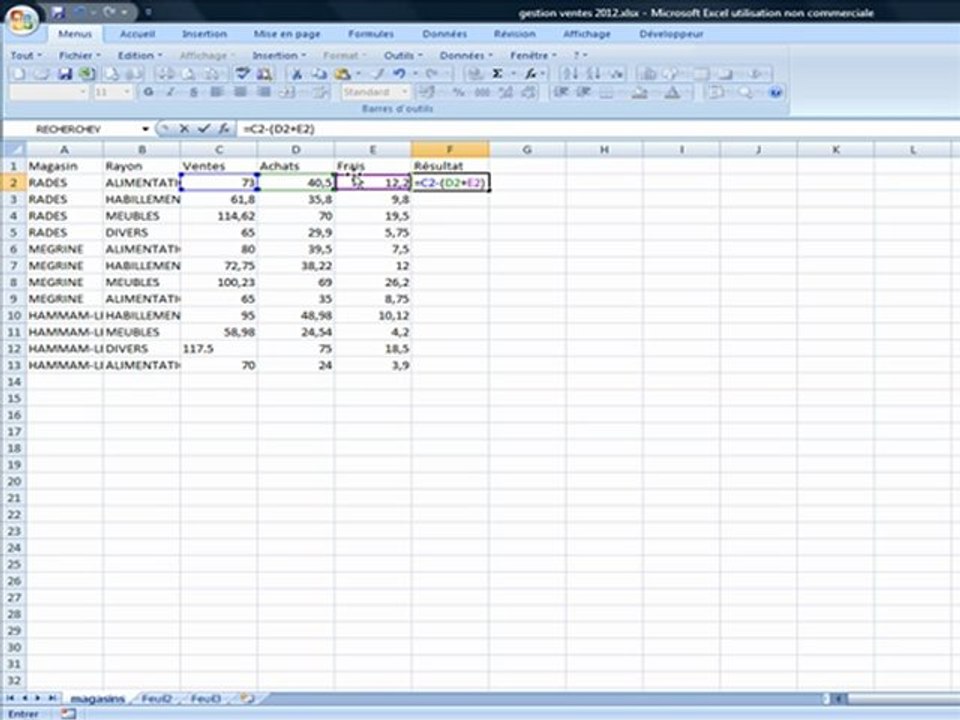Switch to the Accueil ribbon tab
This screenshot has width=960, height=720.
[137, 34]
